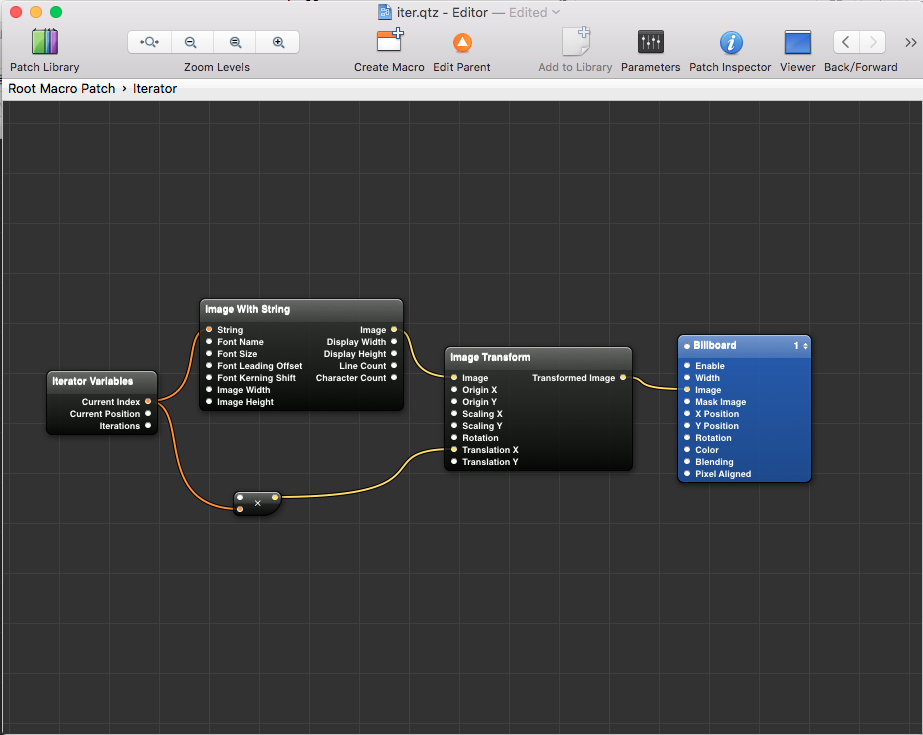Click the Image Width input port
The height and width of the screenshot is (735, 923).
tap(209, 390)
